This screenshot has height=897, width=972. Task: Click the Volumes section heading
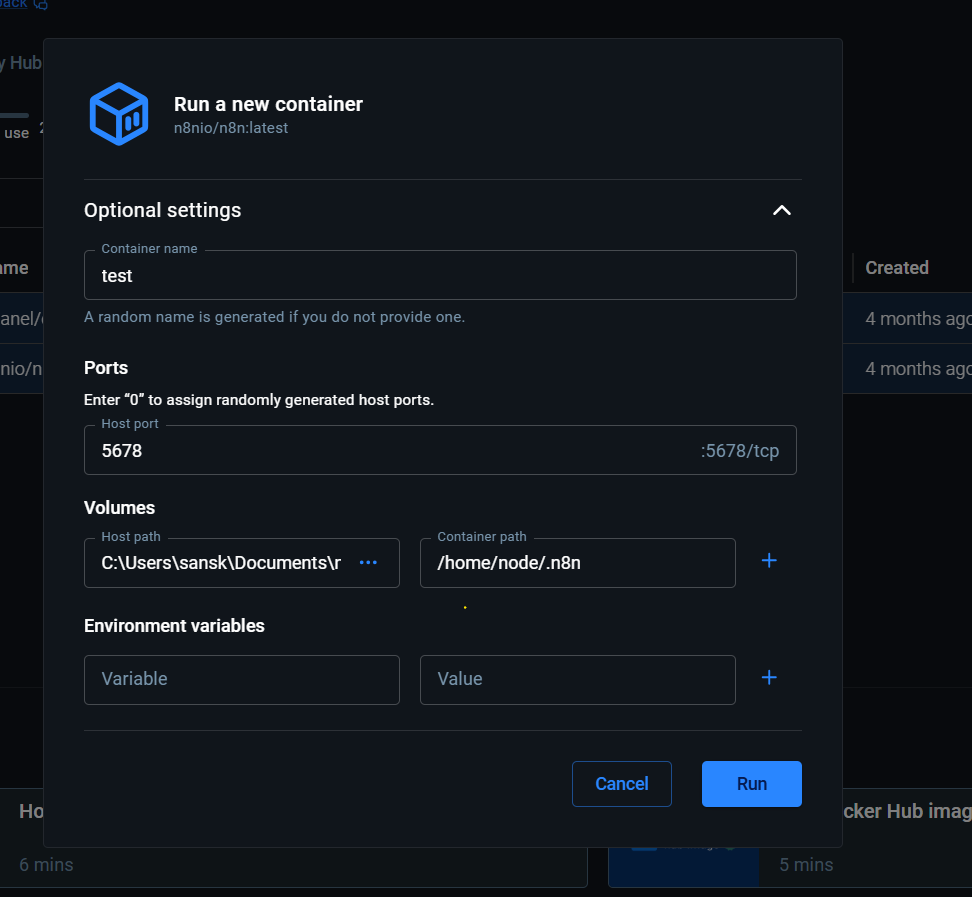(120, 508)
